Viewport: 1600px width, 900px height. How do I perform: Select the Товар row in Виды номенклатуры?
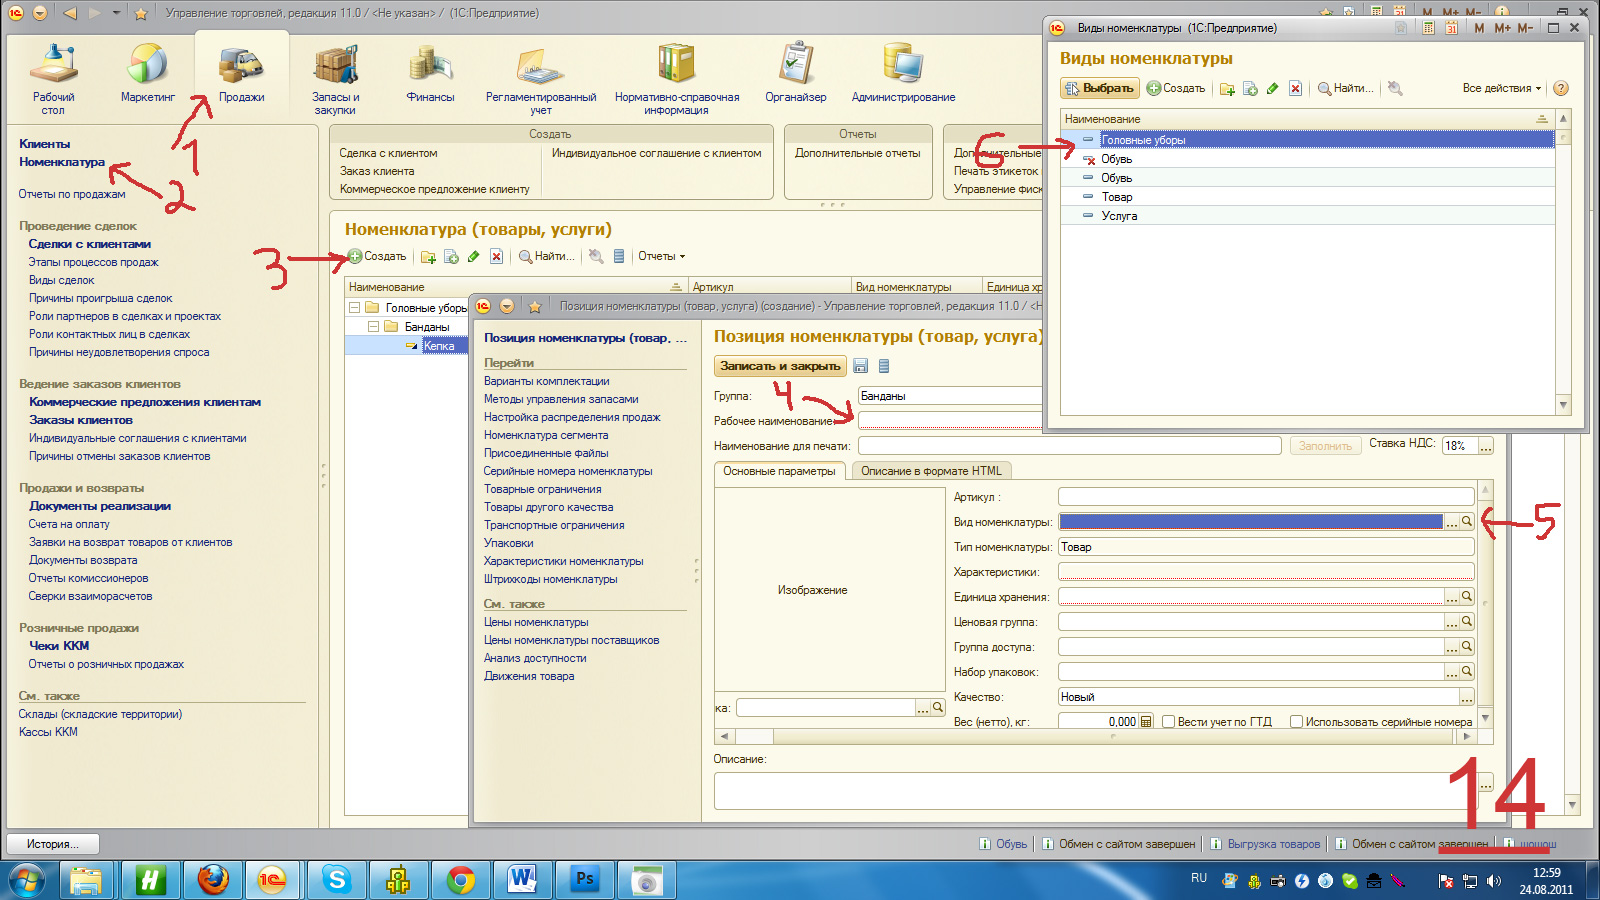(x=1307, y=197)
